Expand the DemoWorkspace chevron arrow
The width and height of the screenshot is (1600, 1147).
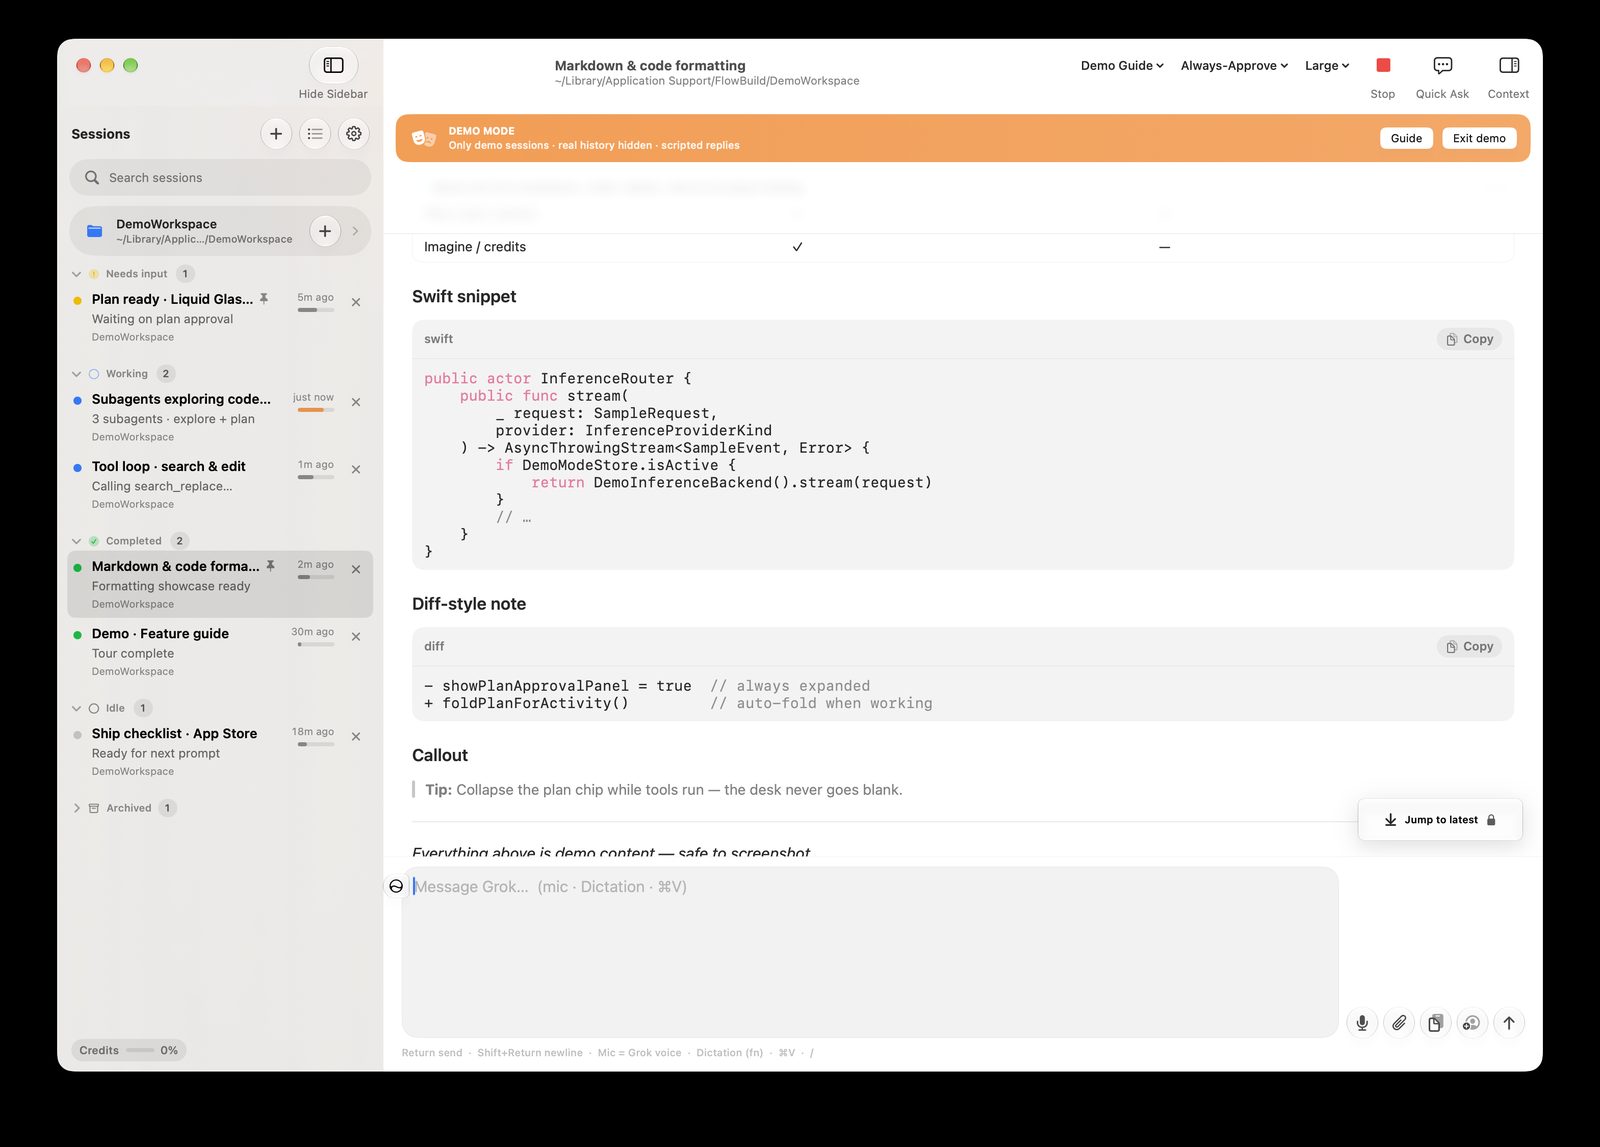[x=355, y=231]
